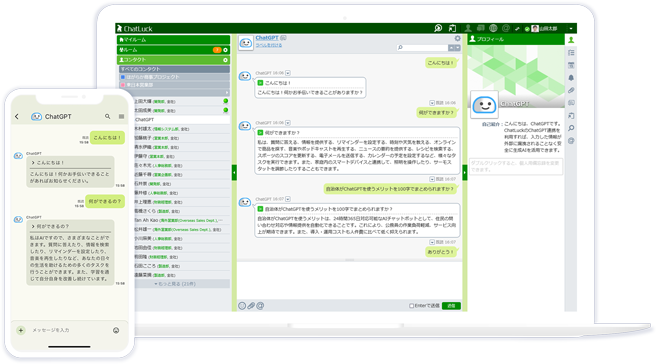The height and width of the screenshot is (364, 656).
Task: Click the ありがとう! message bubble
Action: coord(441,252)
